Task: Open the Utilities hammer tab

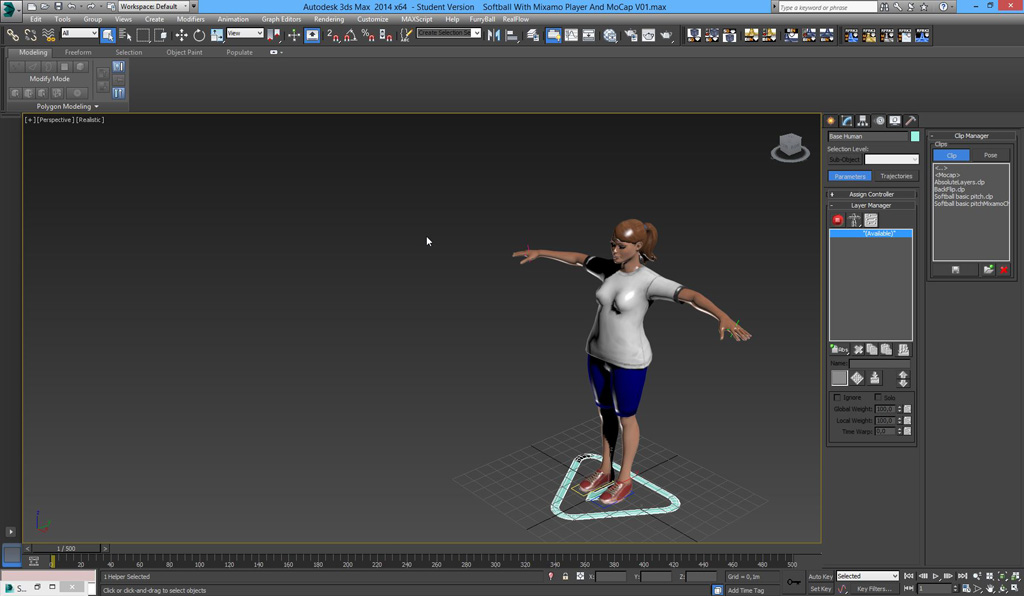Action: click(x=910, y=121)
